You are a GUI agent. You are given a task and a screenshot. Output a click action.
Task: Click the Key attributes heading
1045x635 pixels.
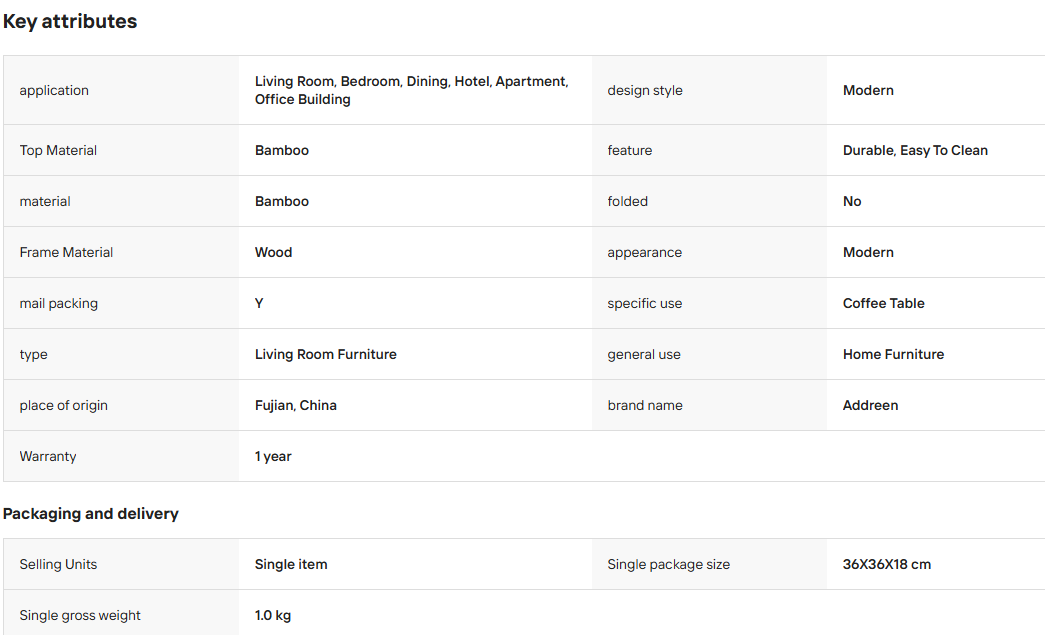tap(70, 21)
